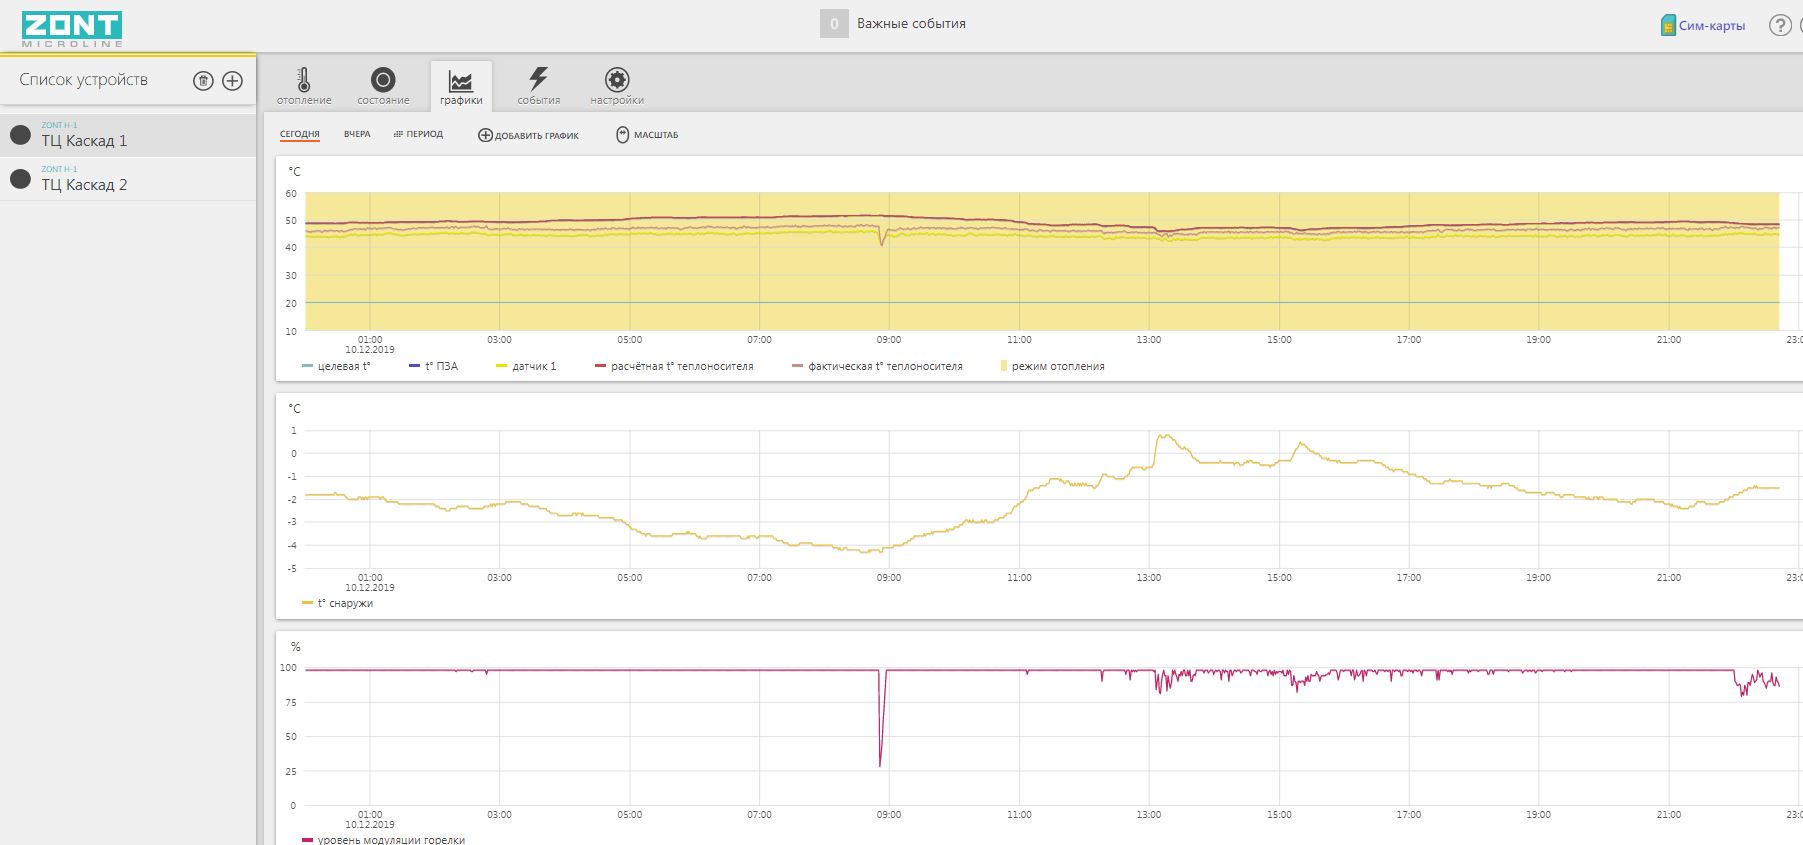Click the SIM card icon

click(1668, 26)
